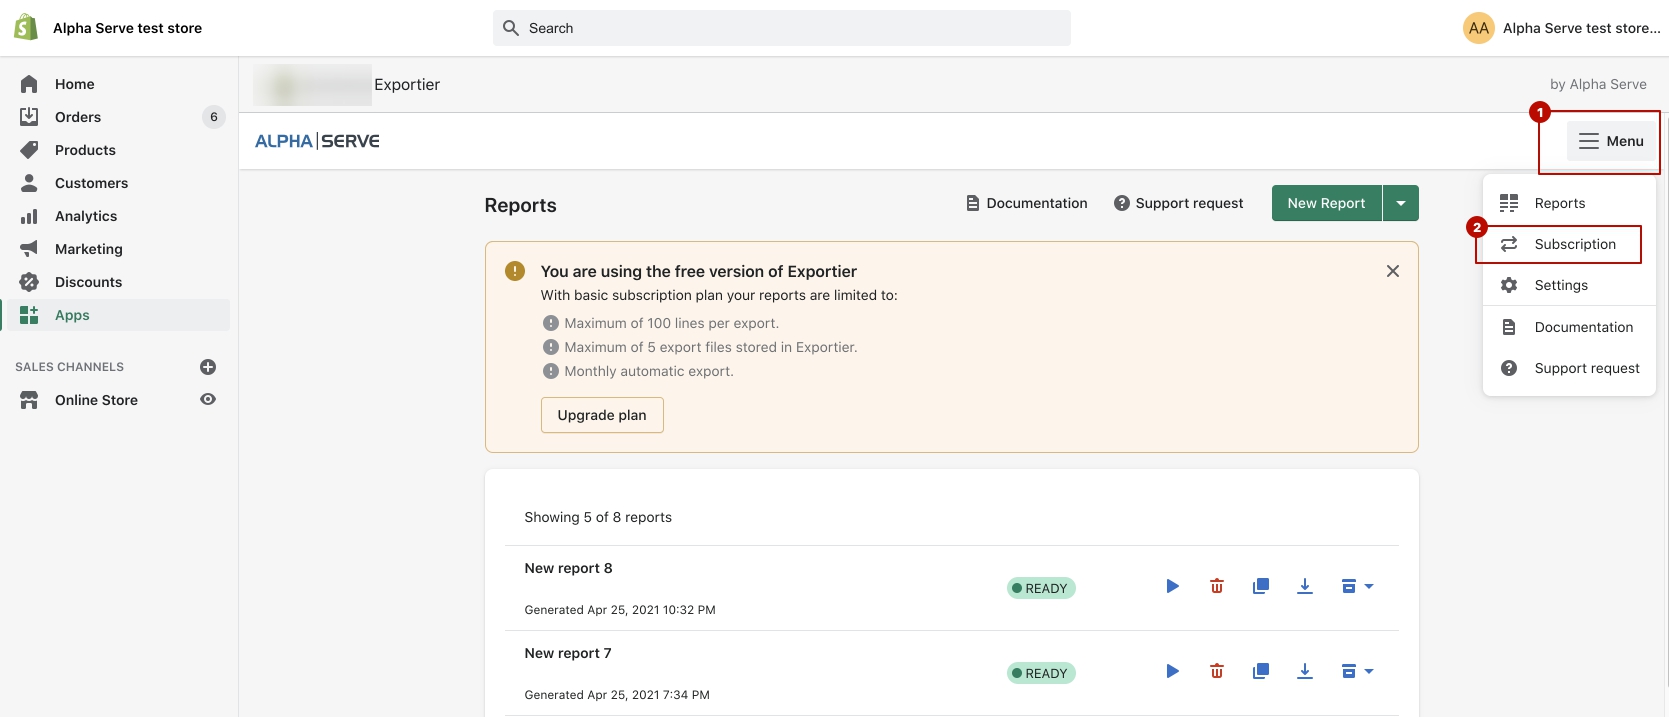Open the AA account avatar menu
The width and height of the screenshot is (1669, 717).
(x=1479, y=28)
